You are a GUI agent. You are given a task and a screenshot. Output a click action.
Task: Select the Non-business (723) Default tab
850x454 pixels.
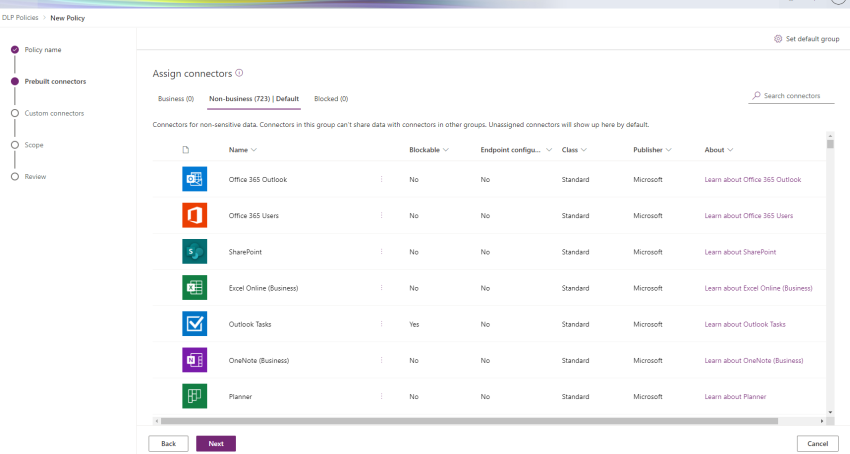click(x=254, y=99)
